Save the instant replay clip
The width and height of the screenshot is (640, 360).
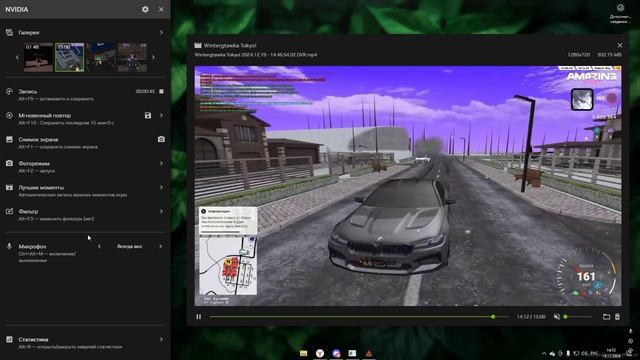click(x=148, y=116)
